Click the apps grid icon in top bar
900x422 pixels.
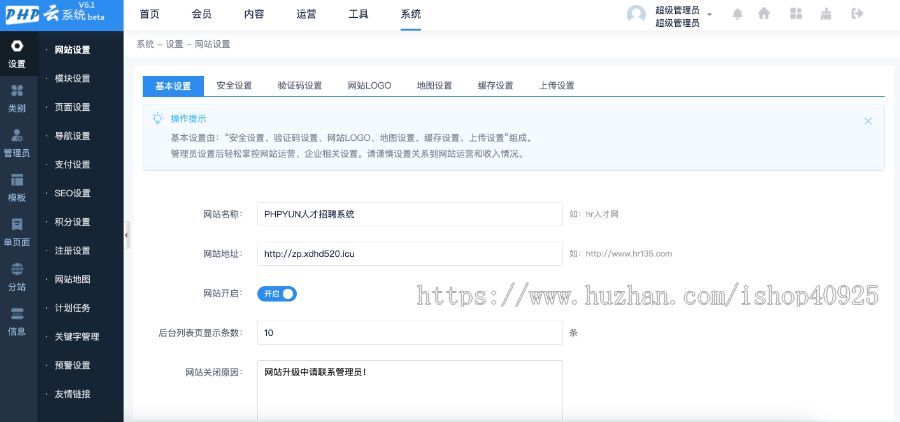[795, 14]
